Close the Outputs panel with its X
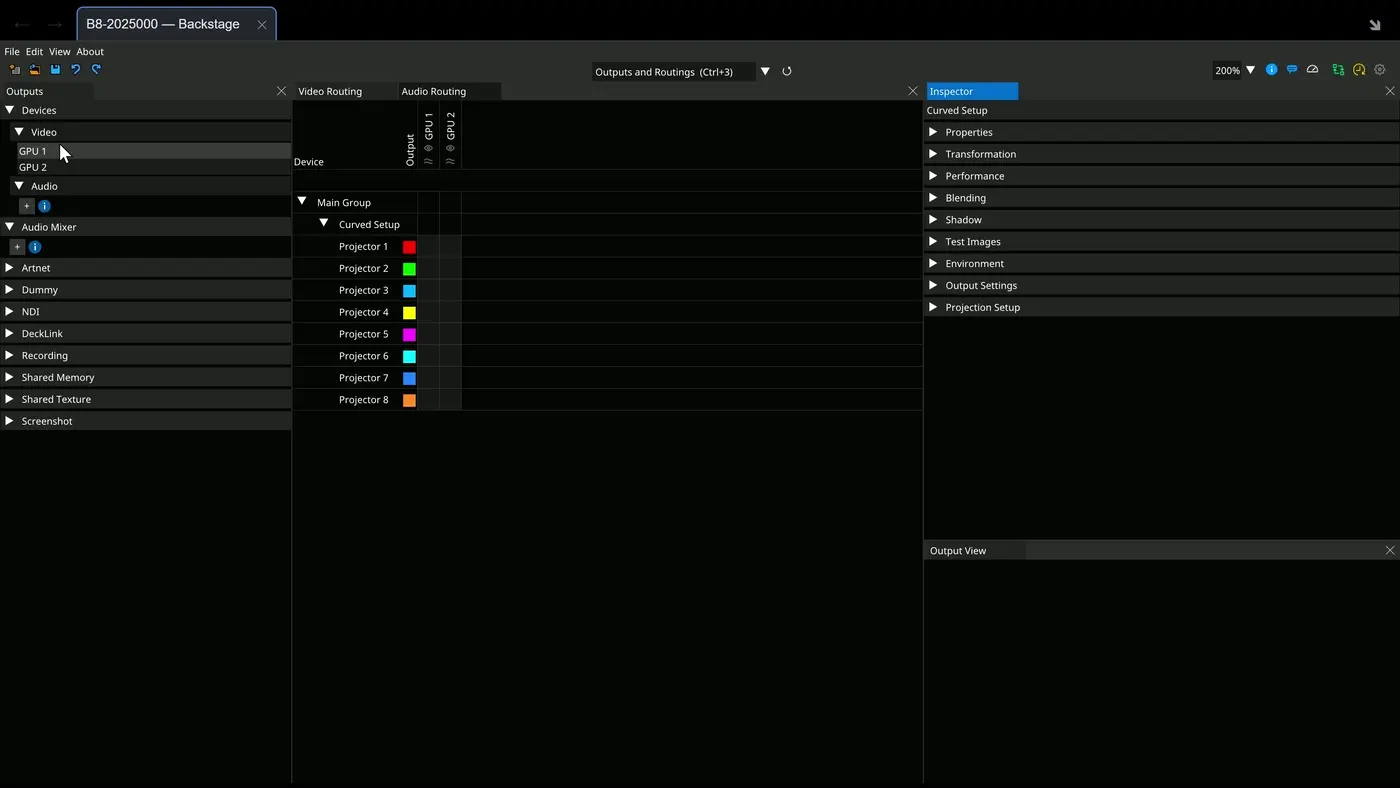The image size is (1400, 788). [x=281, y=91]
